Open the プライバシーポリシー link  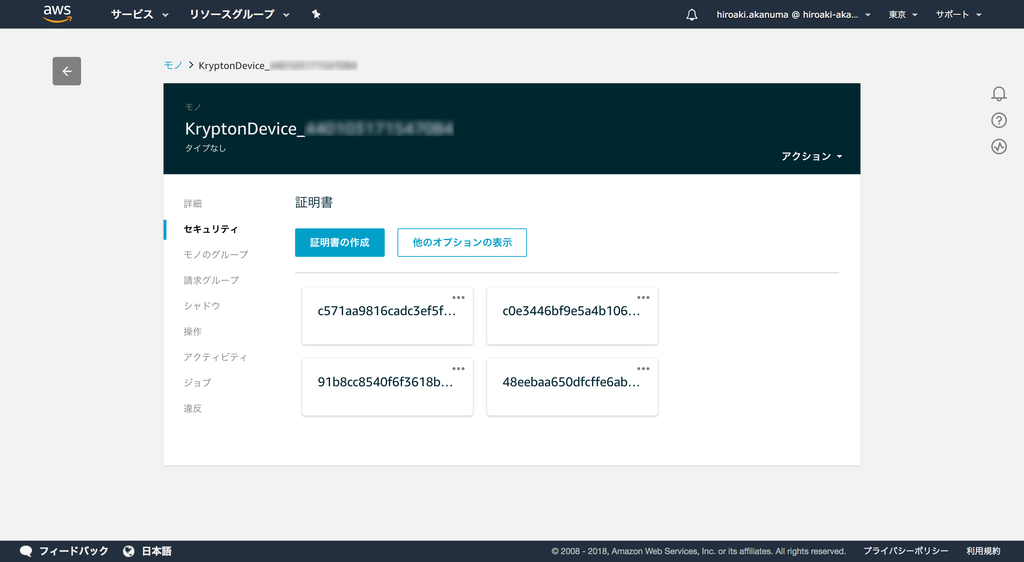906,552
